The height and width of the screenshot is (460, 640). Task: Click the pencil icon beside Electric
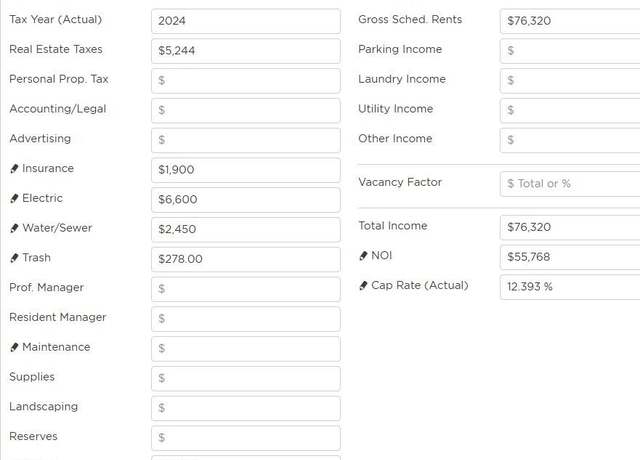(14, 198)
